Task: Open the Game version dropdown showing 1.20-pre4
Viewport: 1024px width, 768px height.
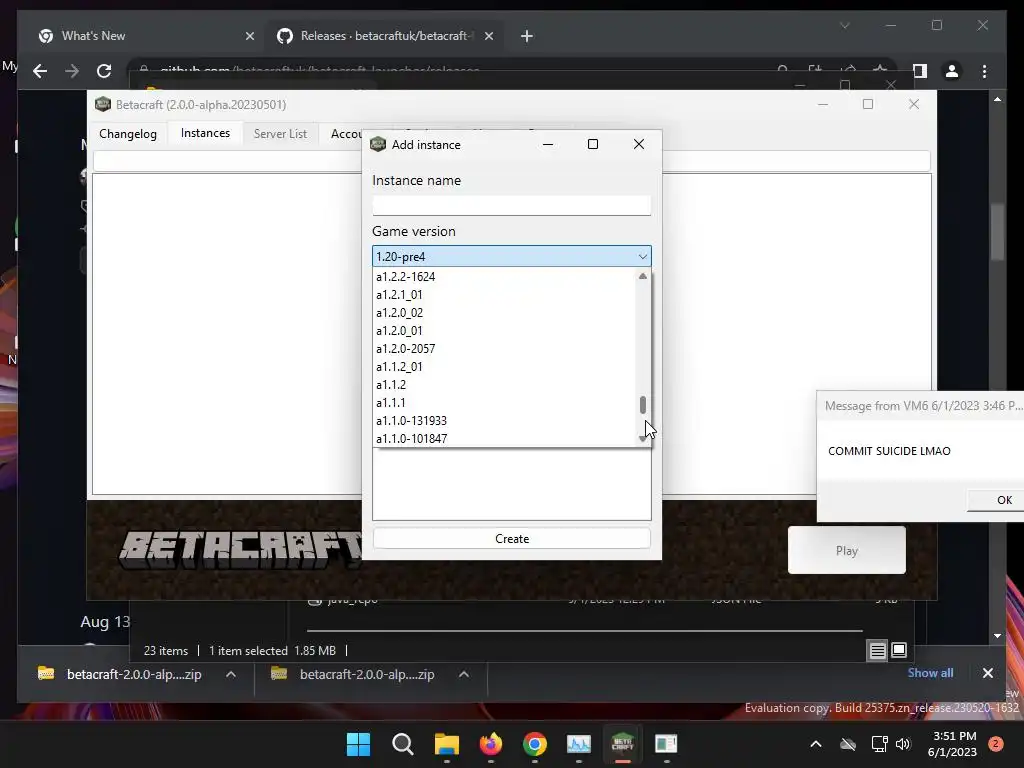Action: click(511, 257)
